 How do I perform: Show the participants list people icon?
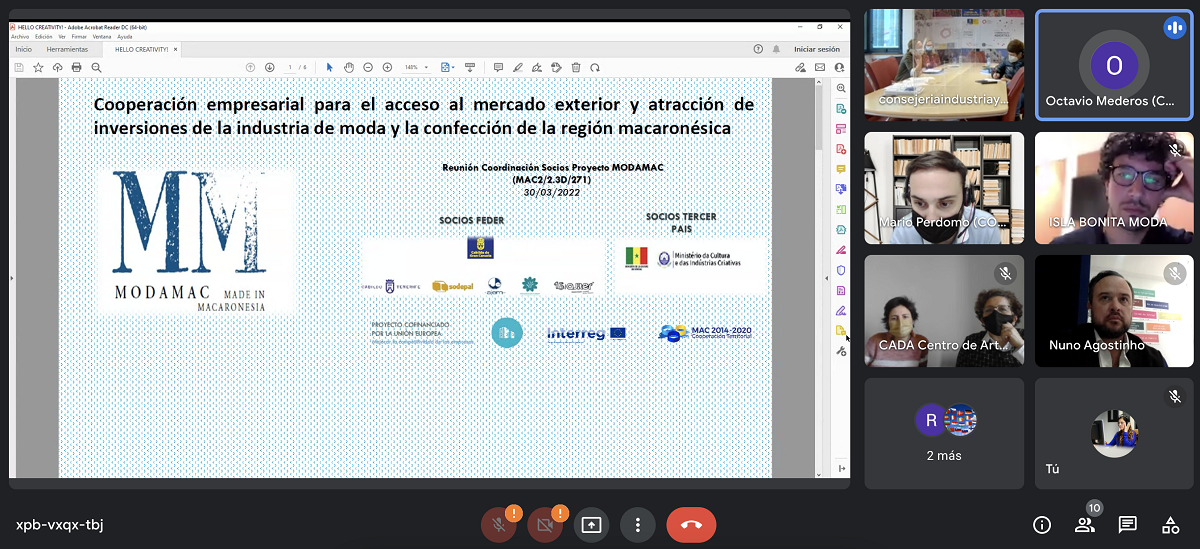pyautogui.click(x=1084, y=524)
